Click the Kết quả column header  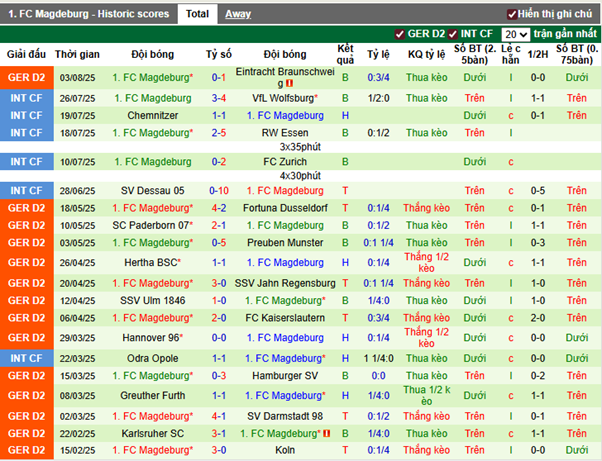(x=345, y=55)
